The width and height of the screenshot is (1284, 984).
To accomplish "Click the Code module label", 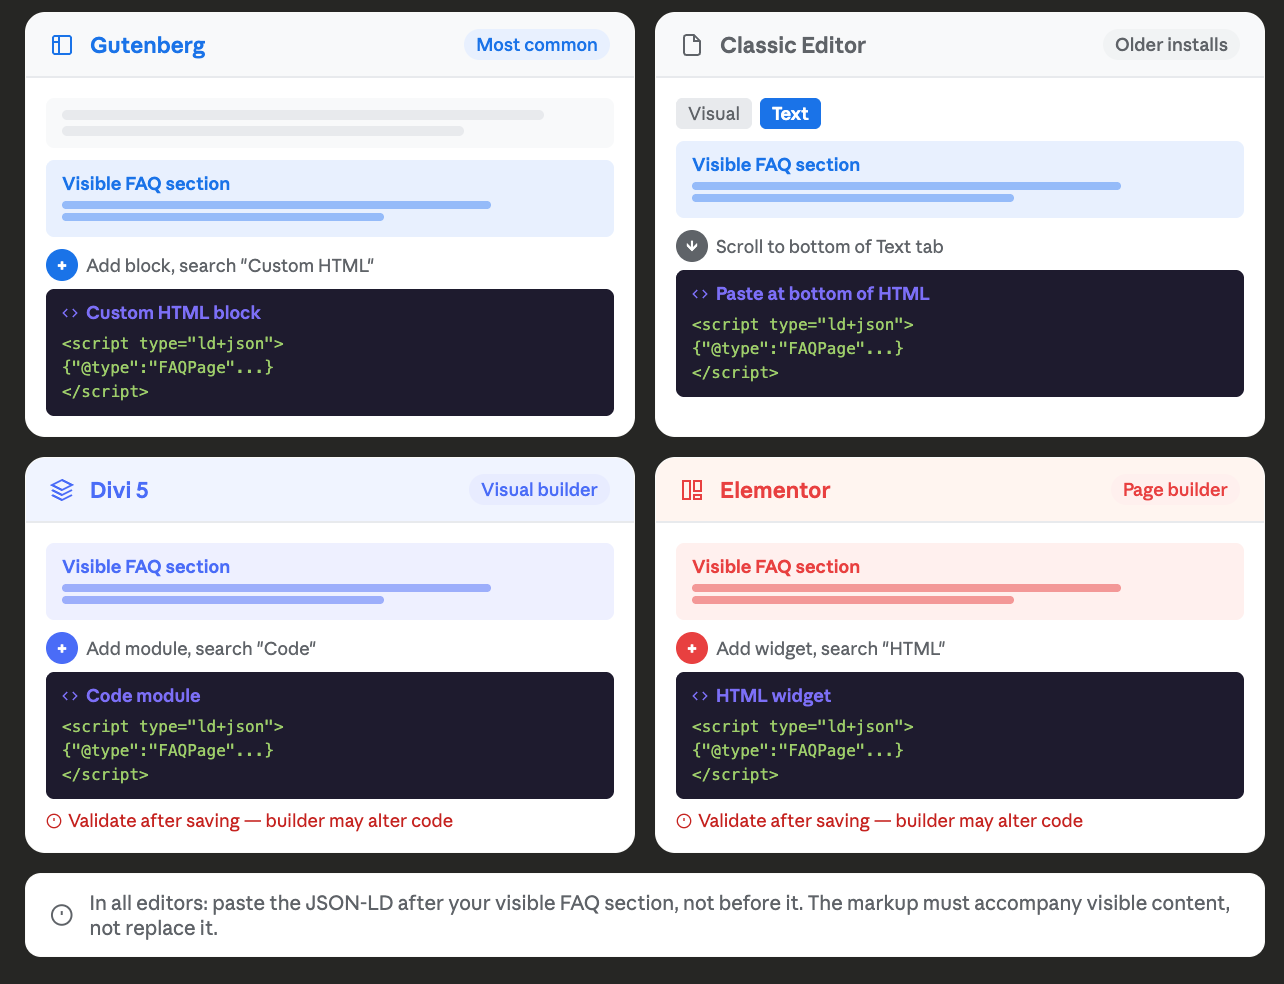I will point(143,696).
